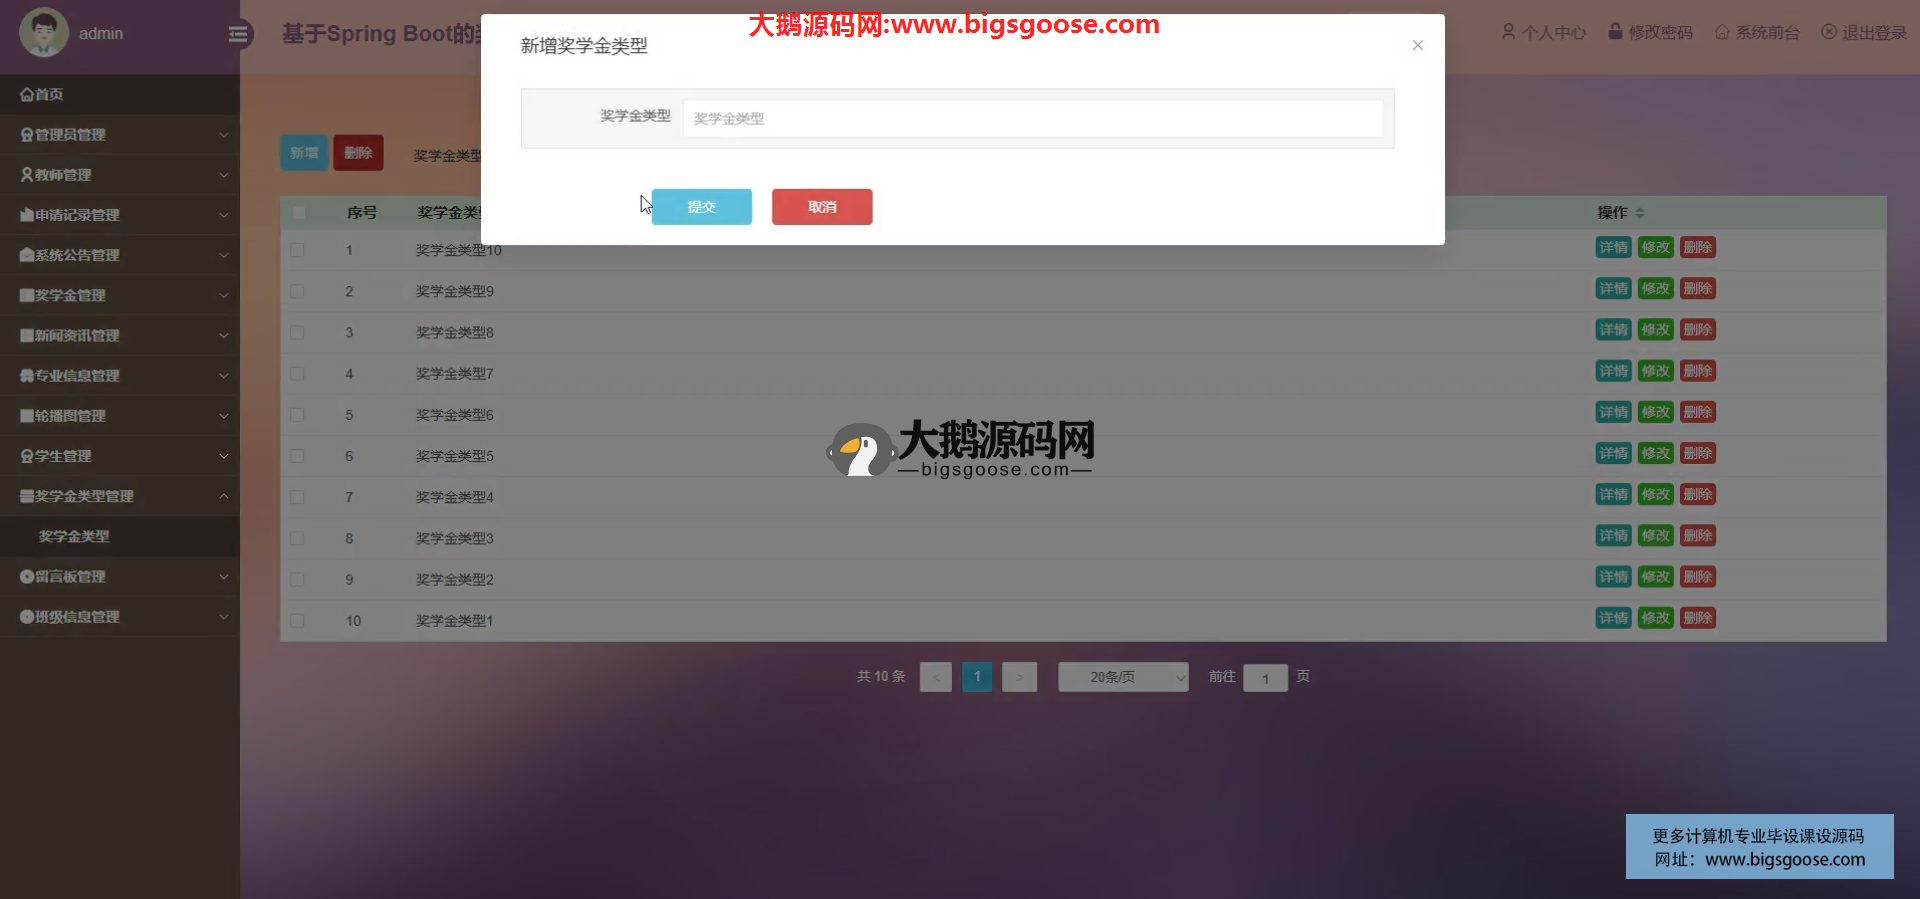Viewport: 1920px width, 899px height.
Task: Click the blue 提交 submit button
Action: point(701,207)
